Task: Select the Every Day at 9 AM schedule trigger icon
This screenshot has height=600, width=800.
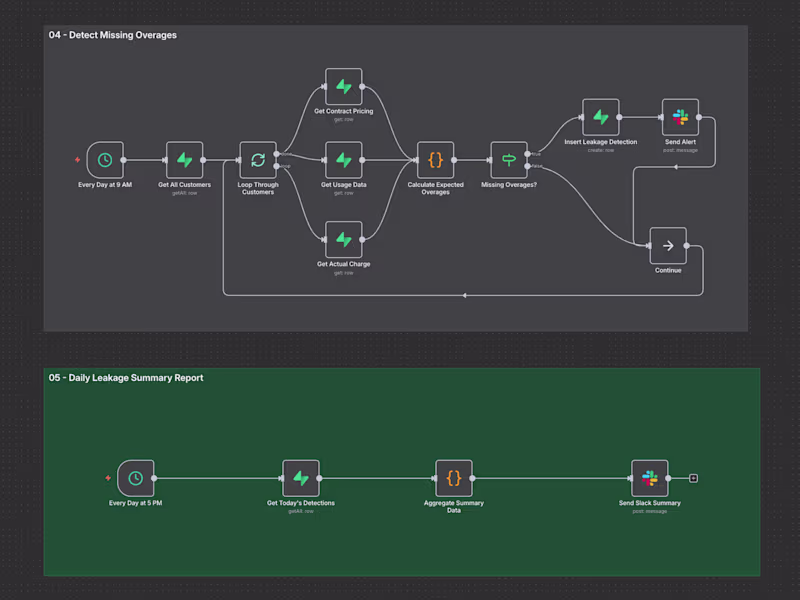Action: [105, 160]
